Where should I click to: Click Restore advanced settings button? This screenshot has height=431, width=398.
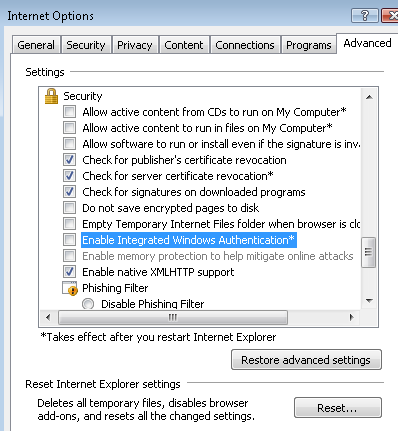pos(306,360)
